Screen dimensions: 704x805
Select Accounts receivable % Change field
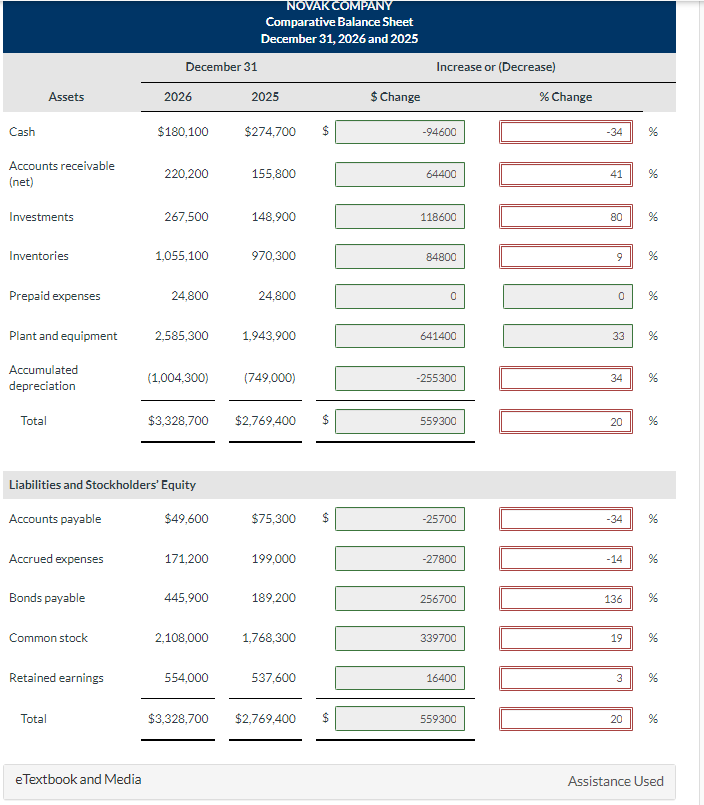[x=565, y=174]
